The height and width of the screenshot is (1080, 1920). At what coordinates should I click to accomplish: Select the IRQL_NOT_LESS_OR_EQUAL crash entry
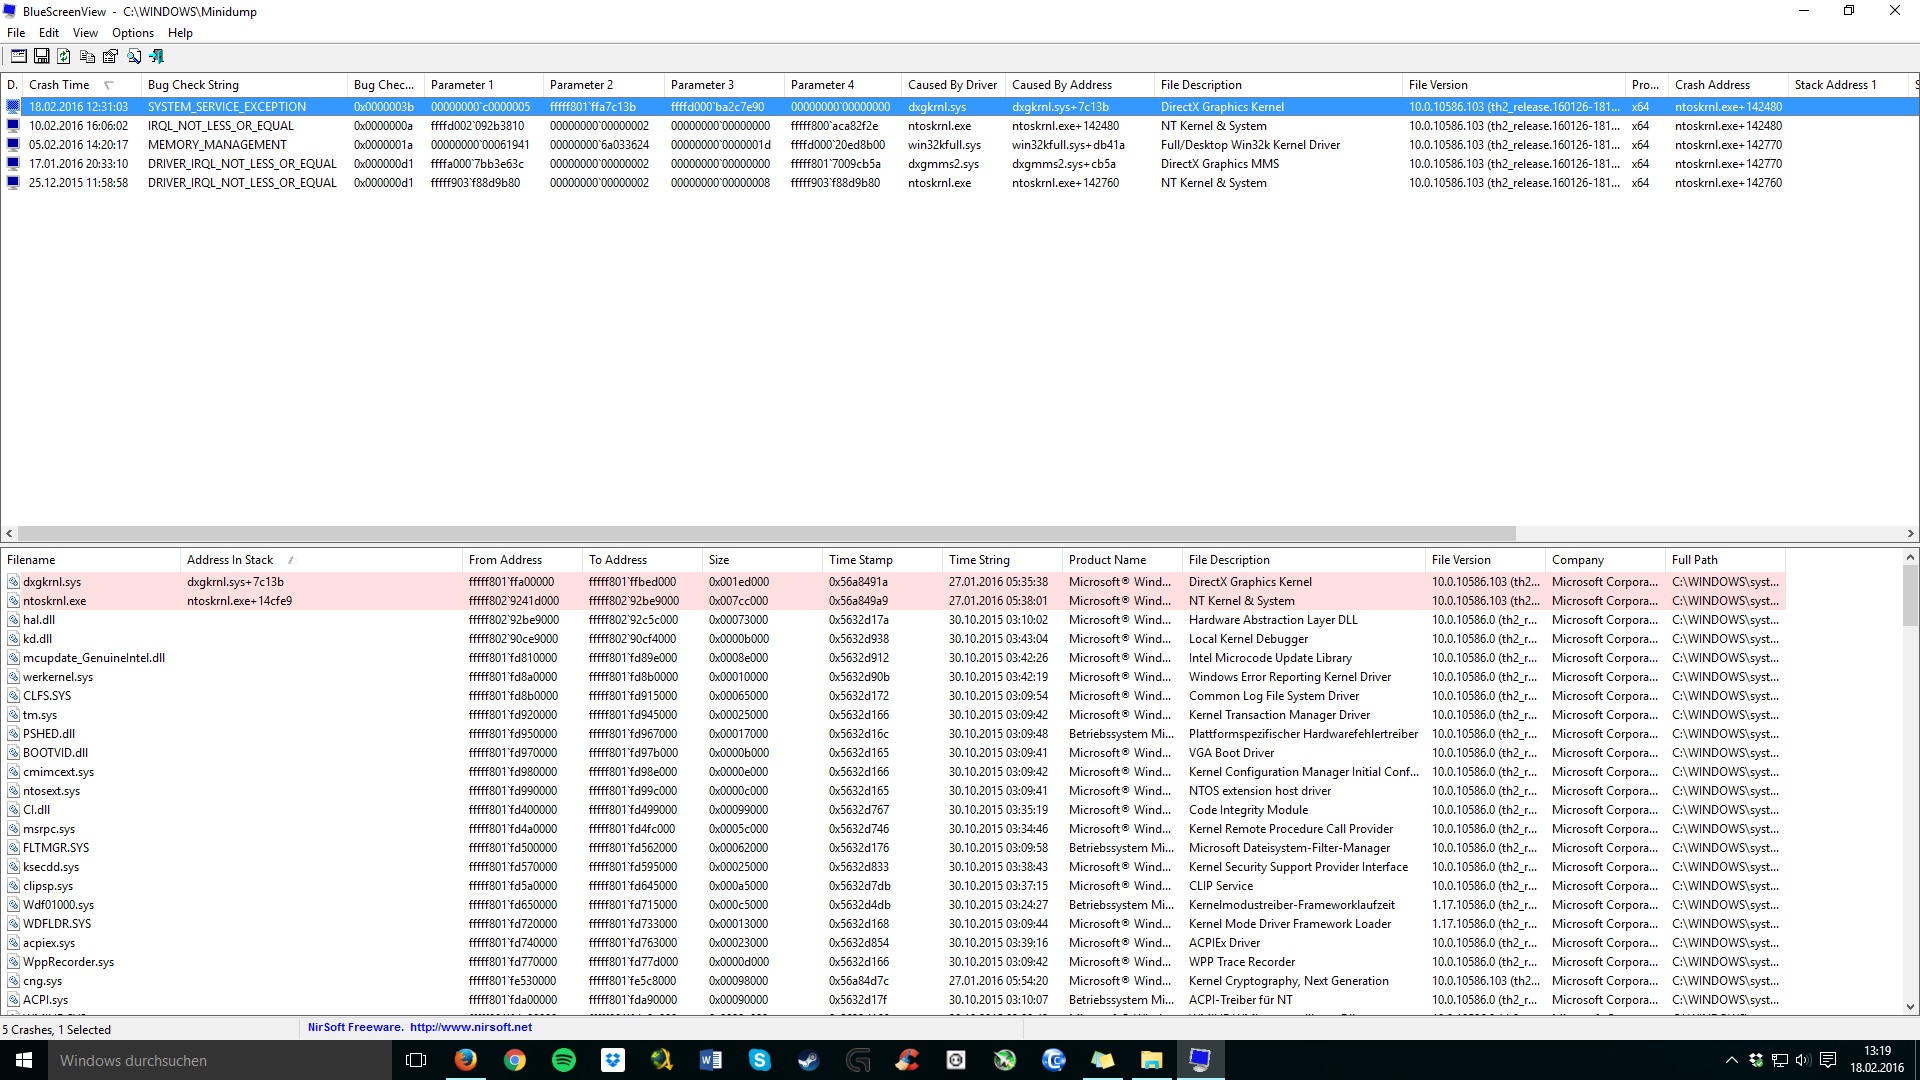point(220,126)
